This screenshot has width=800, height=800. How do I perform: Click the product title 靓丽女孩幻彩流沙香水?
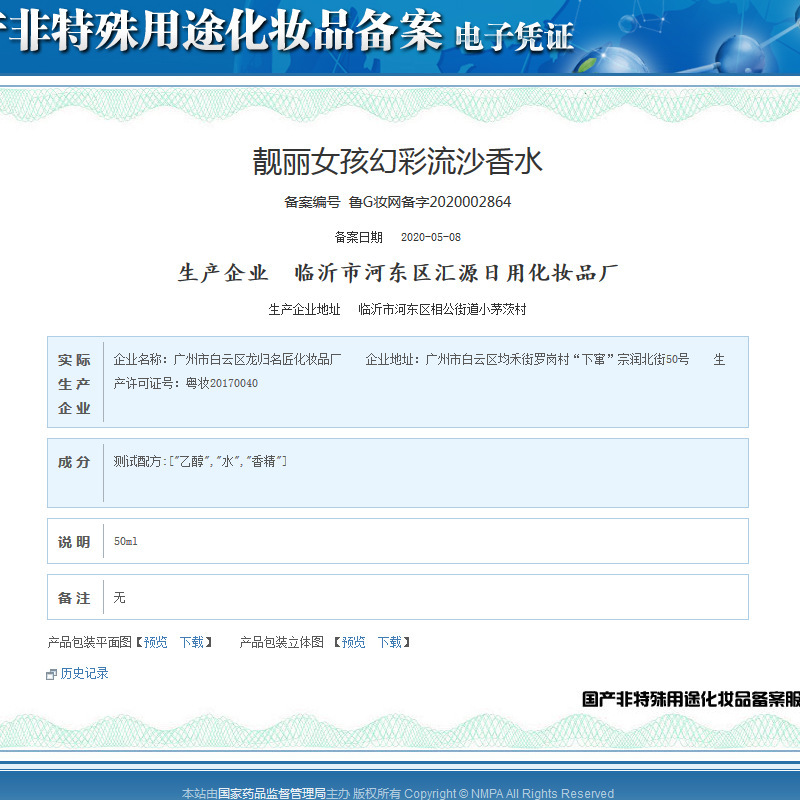[397, 161]
